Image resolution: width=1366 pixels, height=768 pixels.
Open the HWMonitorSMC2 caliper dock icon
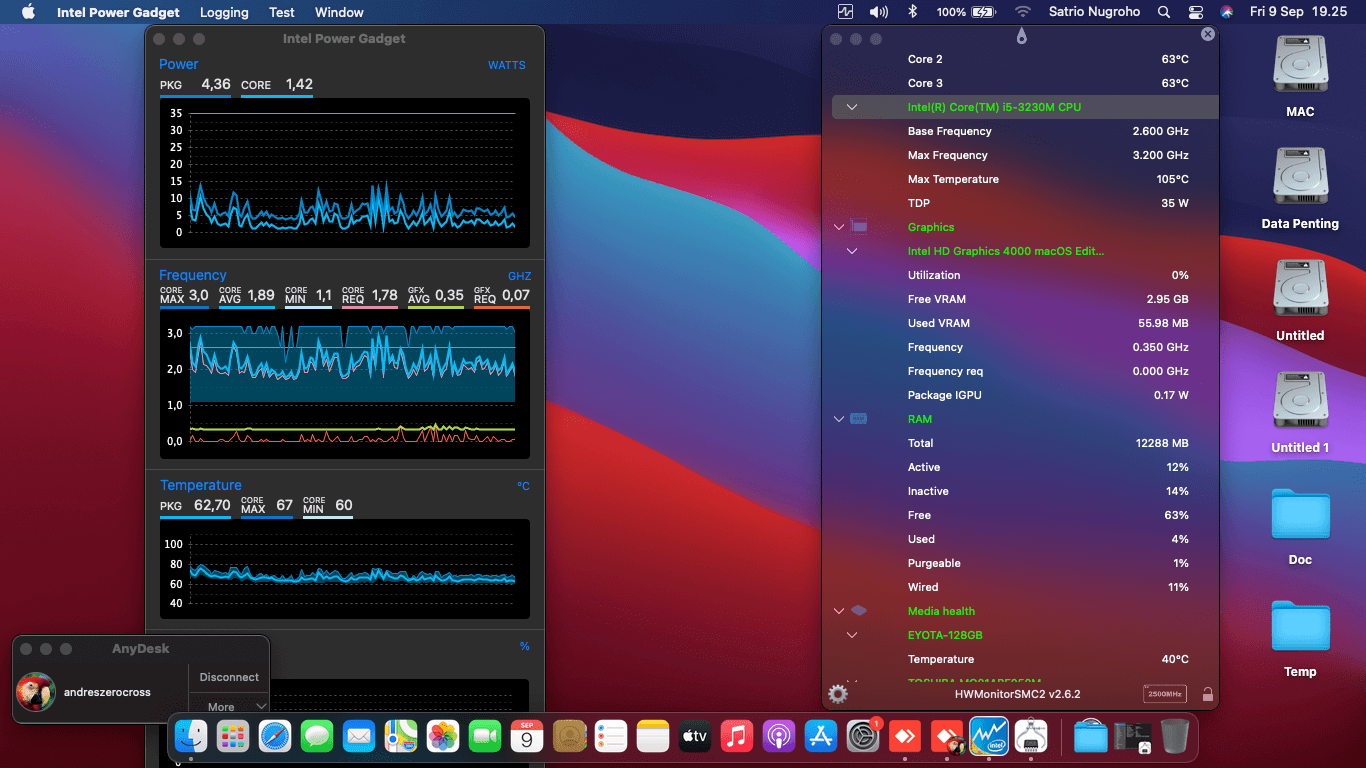[1031, 737]
